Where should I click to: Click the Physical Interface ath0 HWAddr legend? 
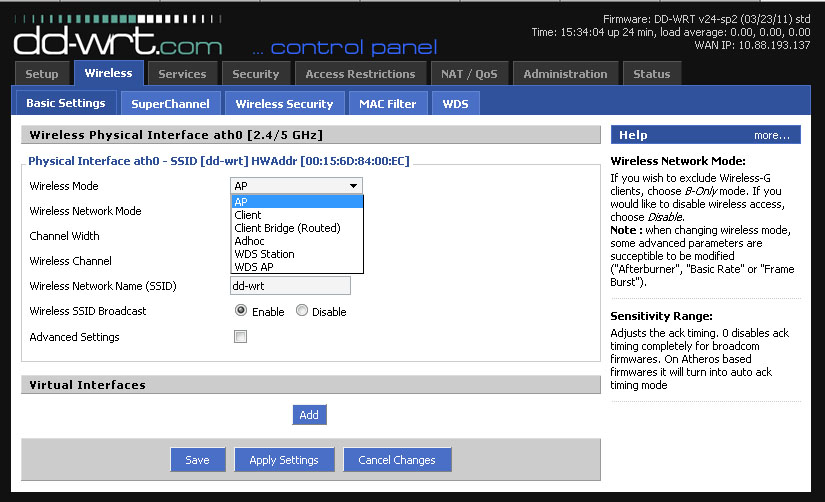click(x=218, y=161)
